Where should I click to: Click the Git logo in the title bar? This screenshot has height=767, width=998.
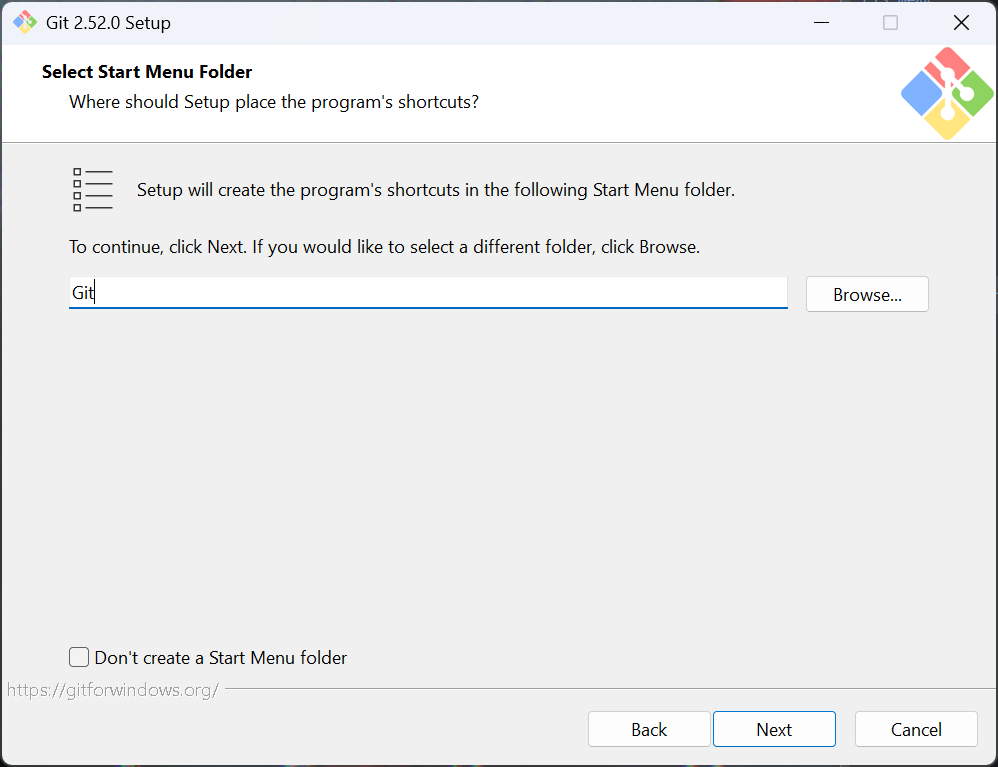click(x=25, y=23)
